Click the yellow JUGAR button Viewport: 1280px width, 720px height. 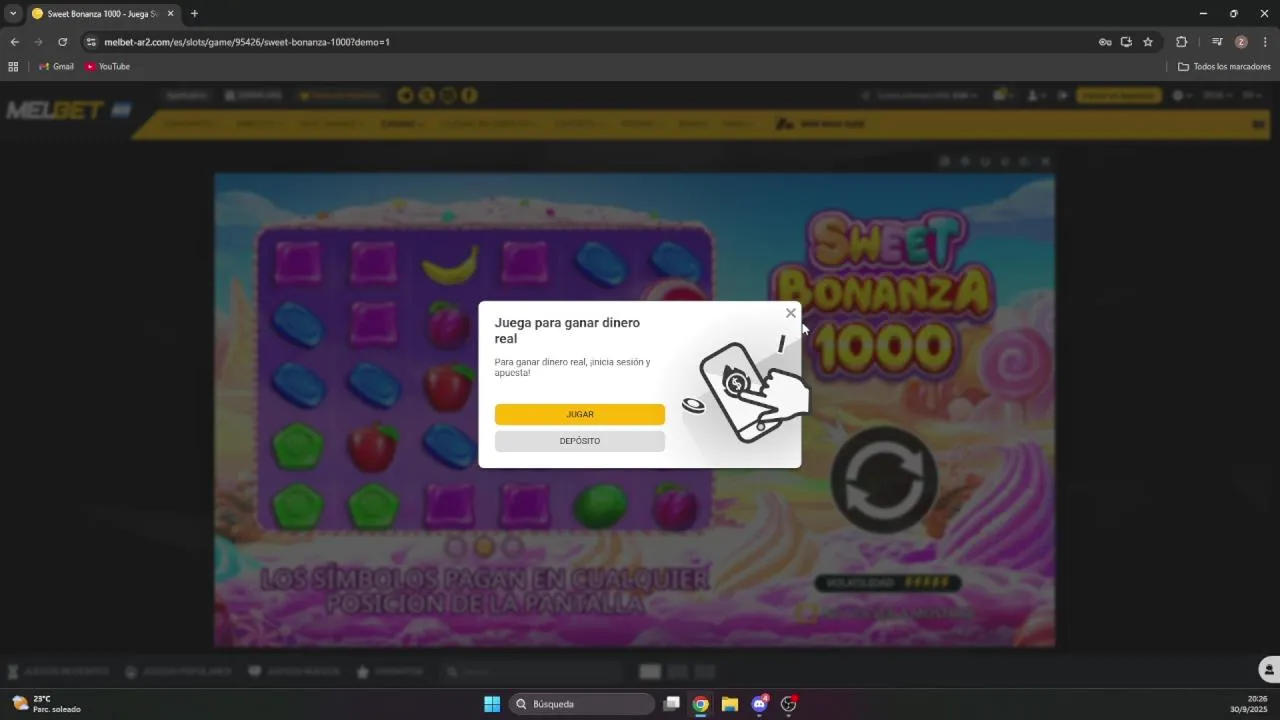(580, 414)
